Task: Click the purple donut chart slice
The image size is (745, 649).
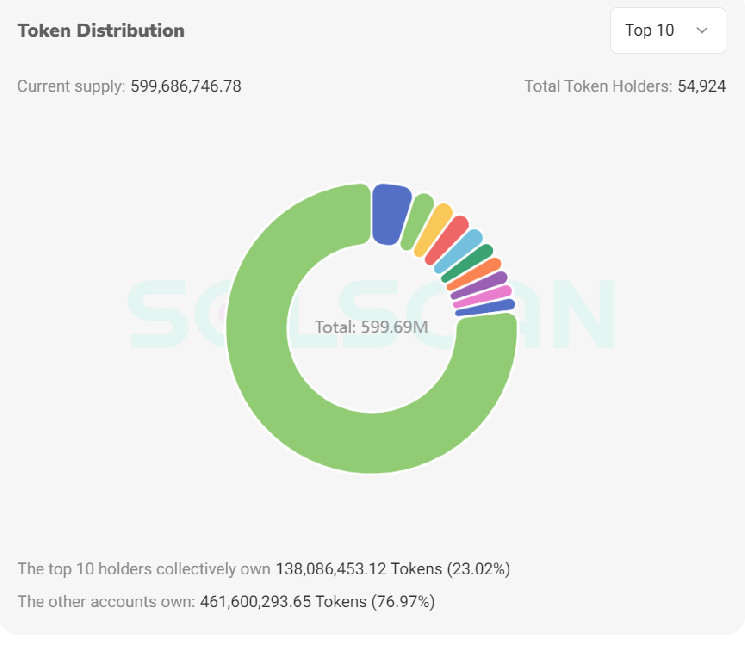Action: coord(481,285)
